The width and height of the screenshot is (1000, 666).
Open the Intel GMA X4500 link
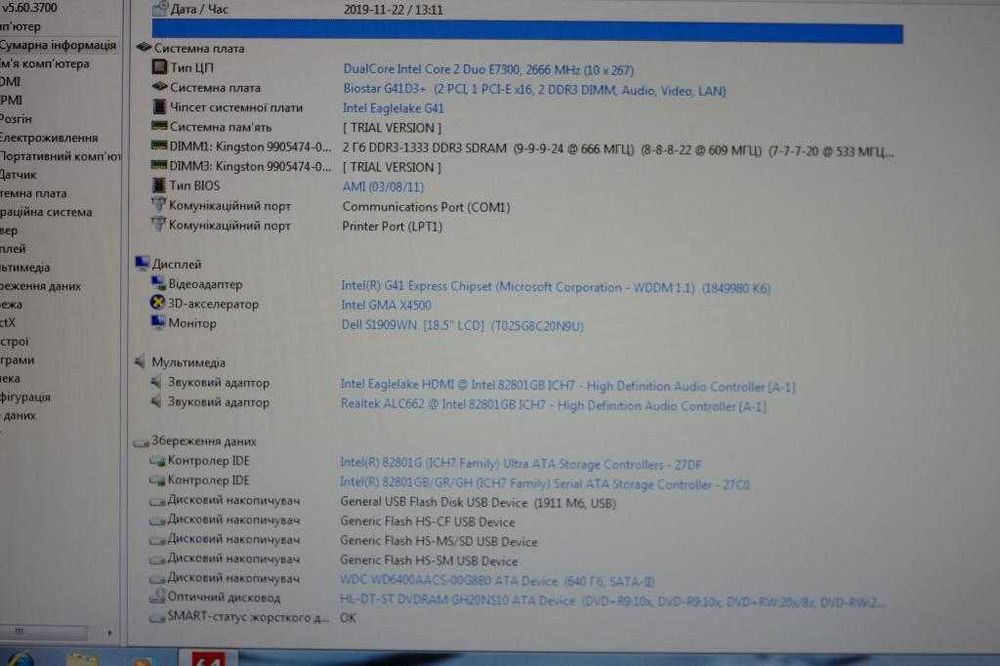point(386,305)
